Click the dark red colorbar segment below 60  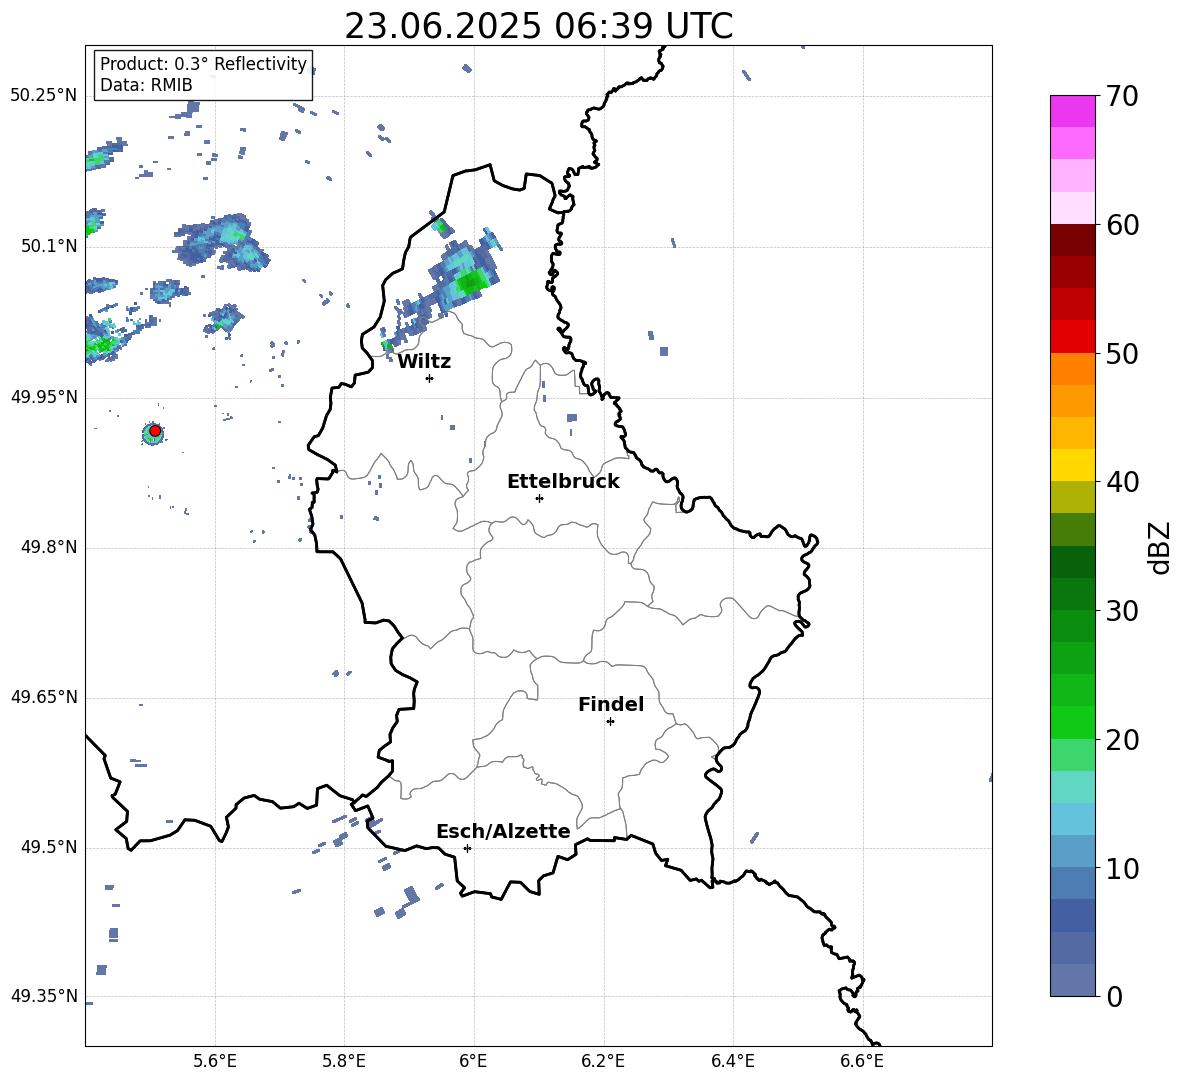[1073, 241]
